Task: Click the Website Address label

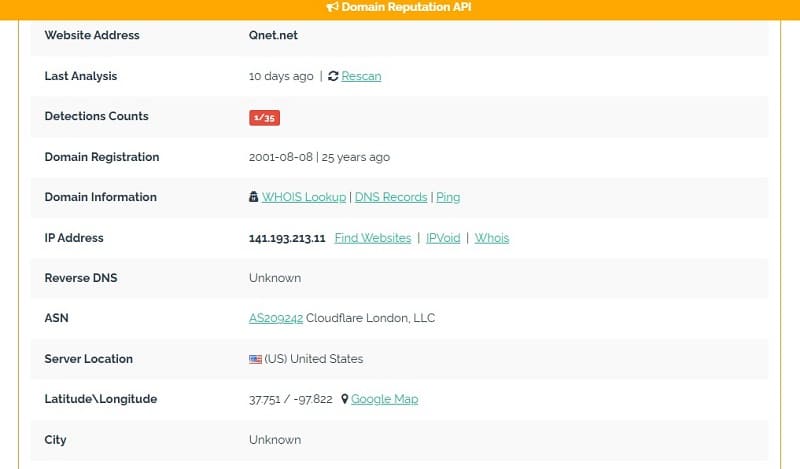Action: [x=92, y=35]
